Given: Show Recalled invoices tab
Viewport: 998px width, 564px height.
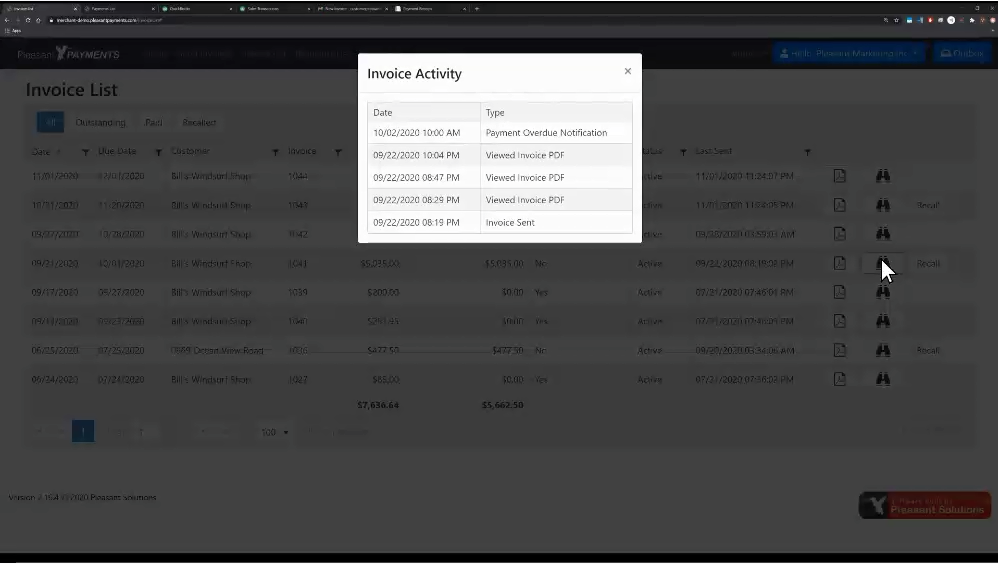Looking at the screenshot, I should [x=199, y=123].
